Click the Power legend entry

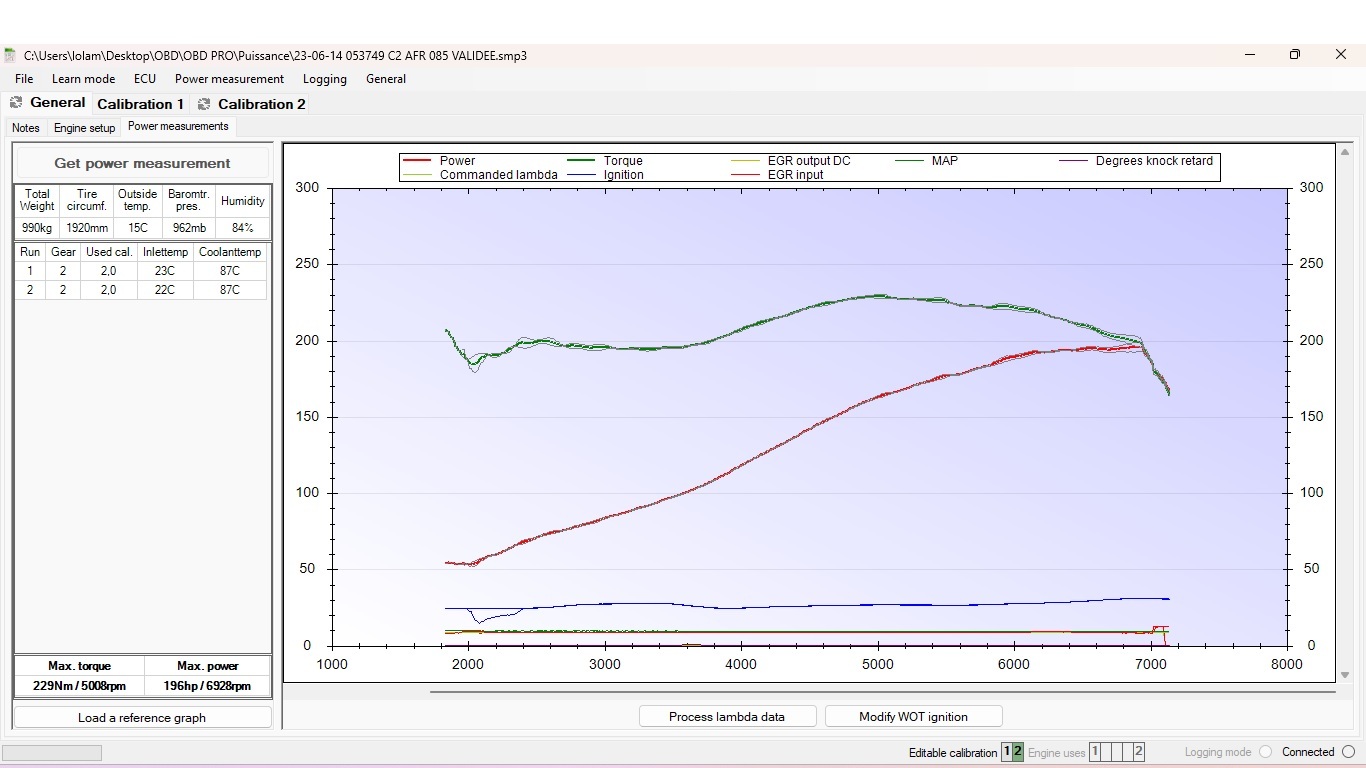pos(438,161)
